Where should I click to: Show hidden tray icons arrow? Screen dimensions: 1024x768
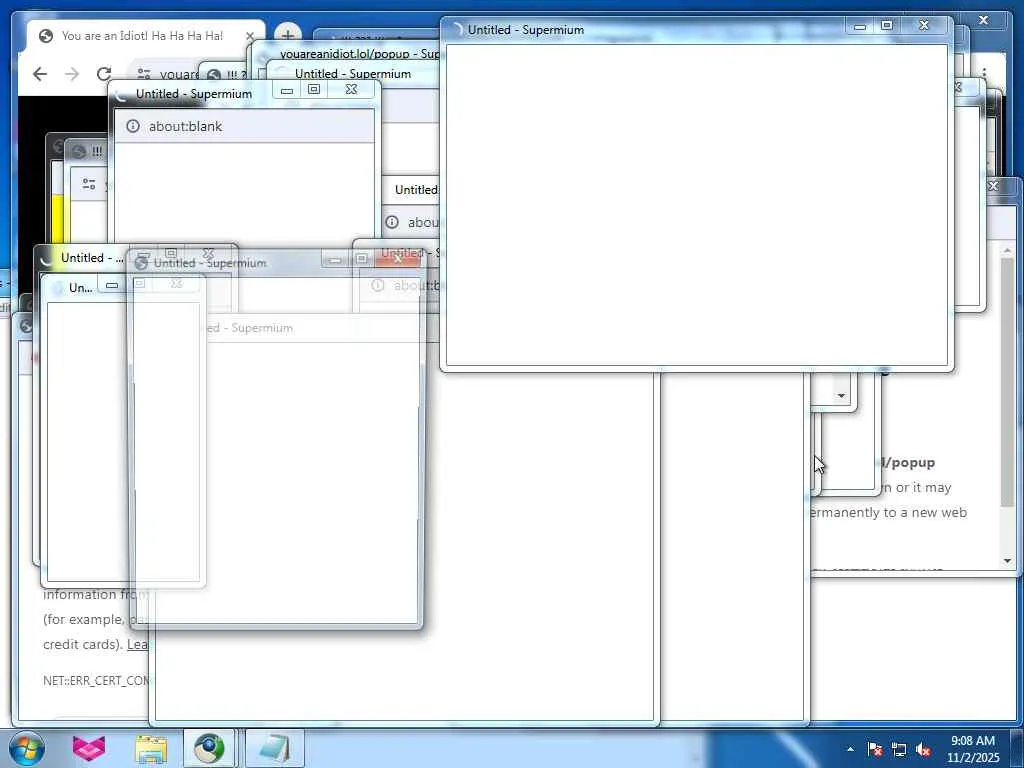(x=850, y=749)
